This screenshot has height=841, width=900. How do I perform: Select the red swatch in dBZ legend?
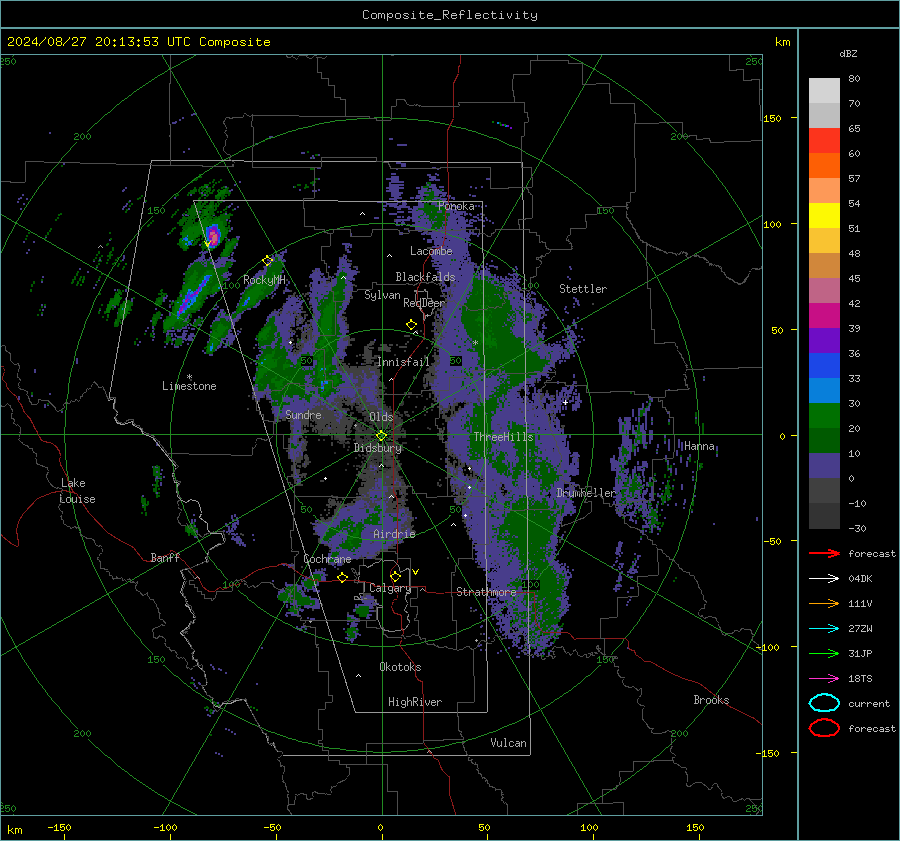point(824,140)
